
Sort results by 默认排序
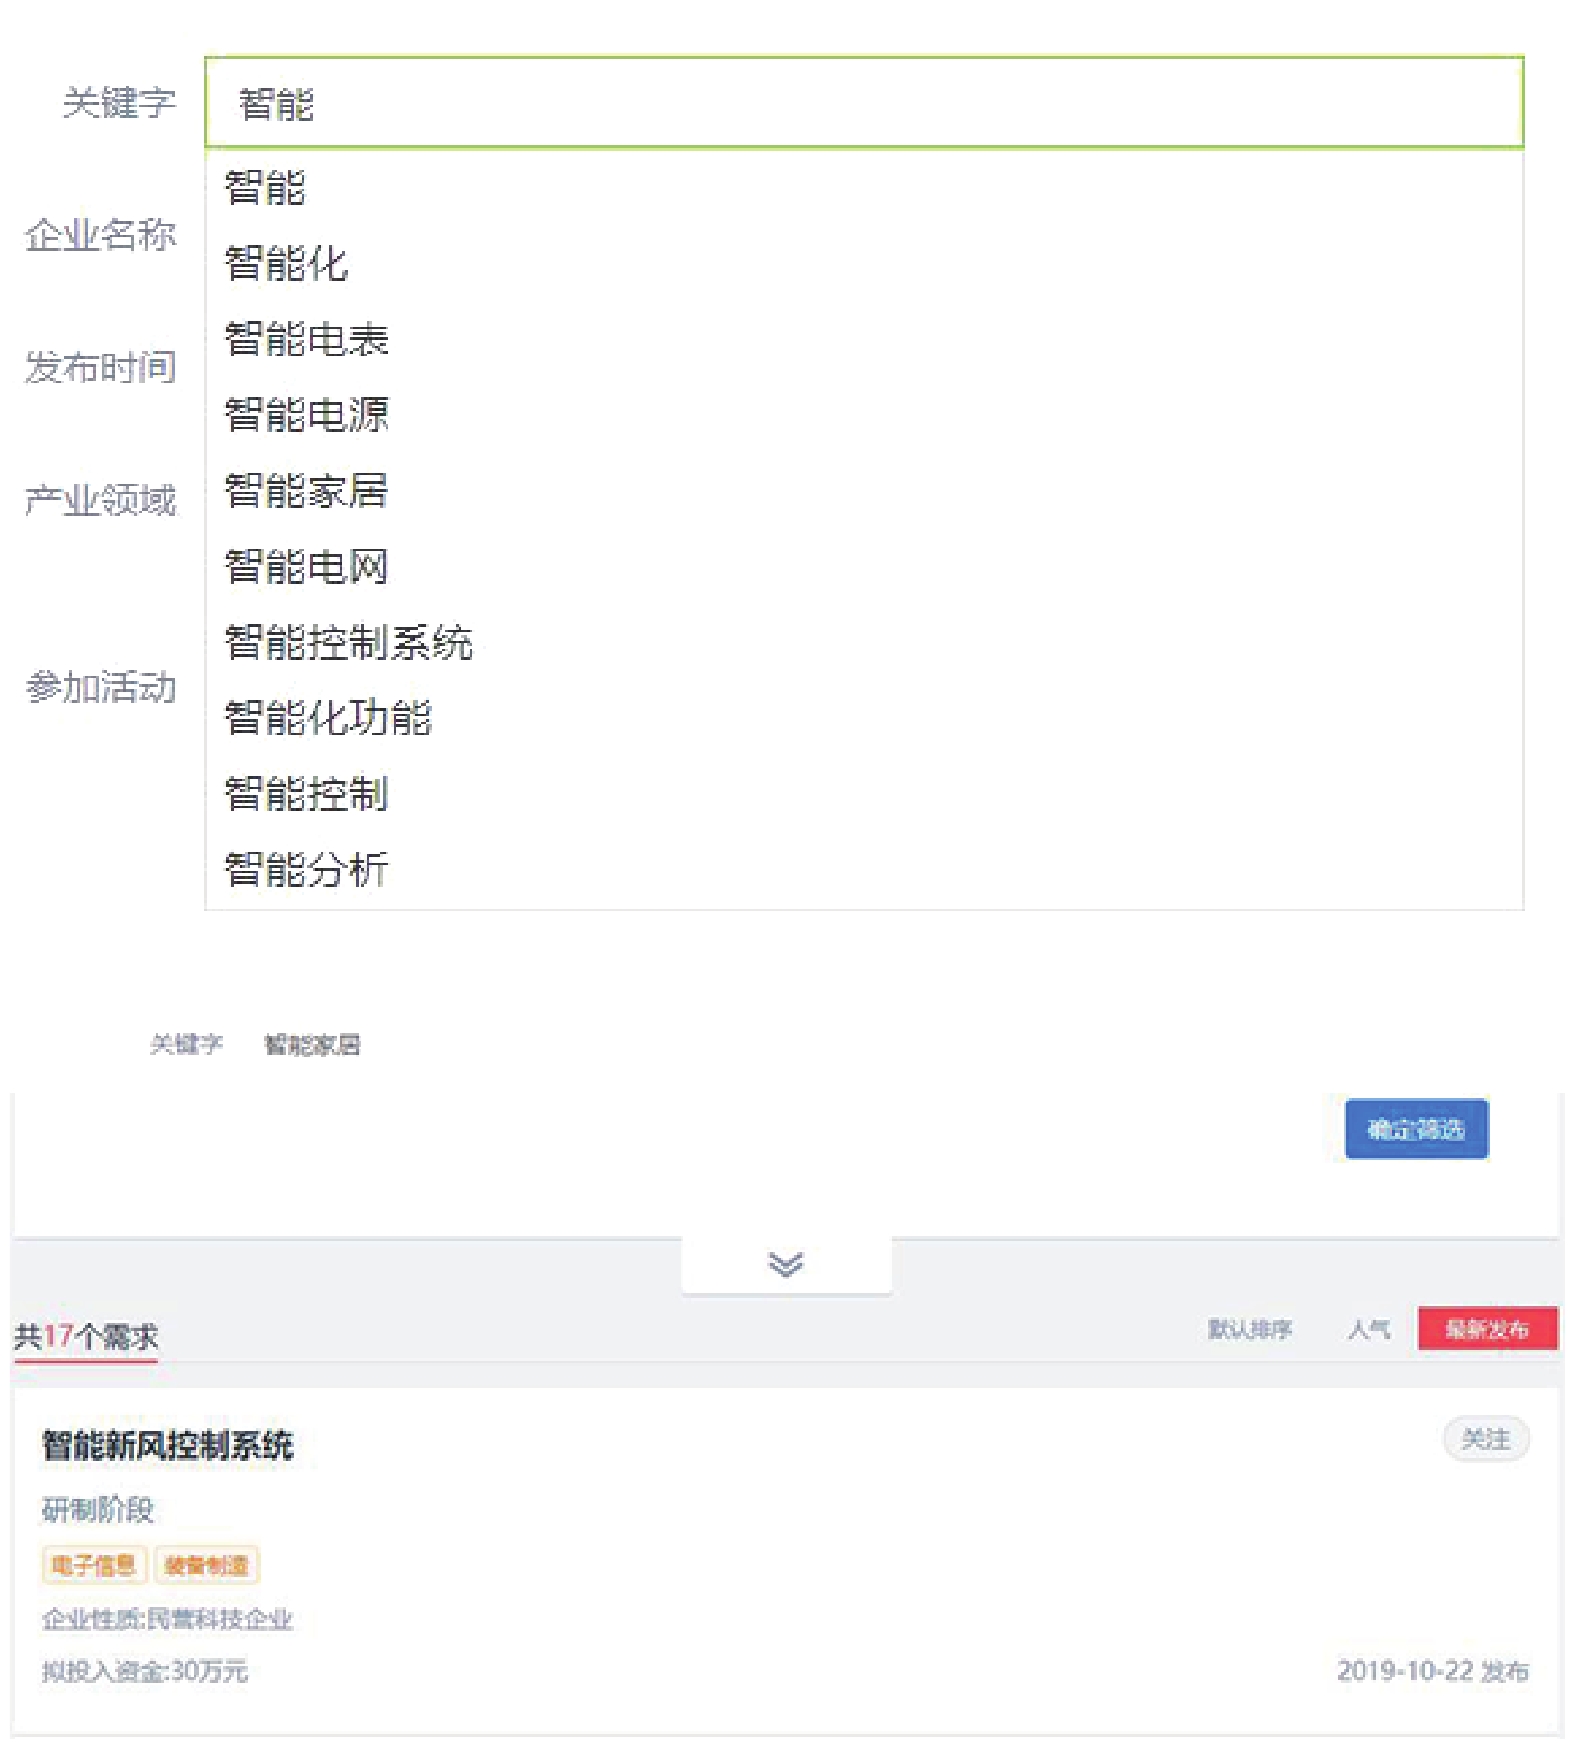point(1250,1329)
